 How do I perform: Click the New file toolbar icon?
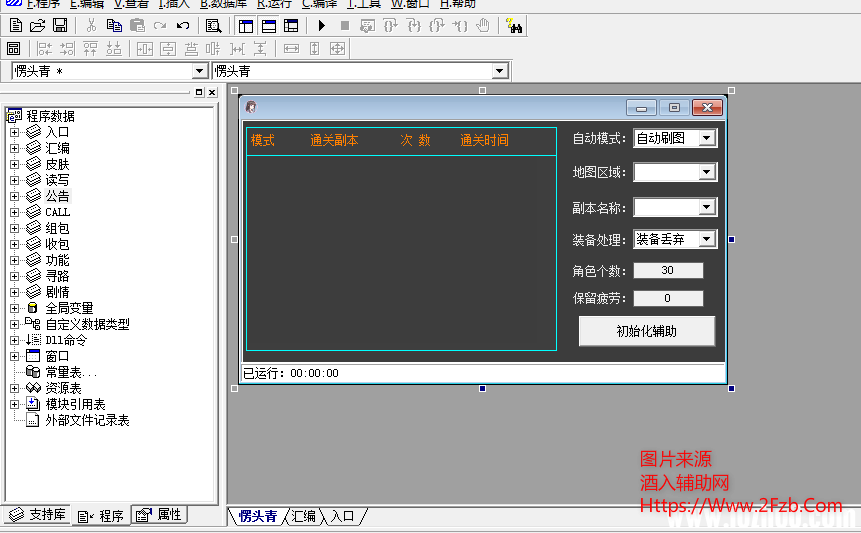15,25
